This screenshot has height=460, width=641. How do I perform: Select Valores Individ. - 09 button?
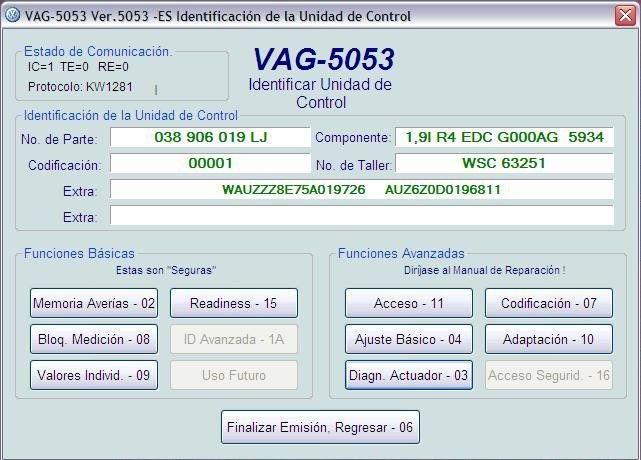[x=94, y=375]
